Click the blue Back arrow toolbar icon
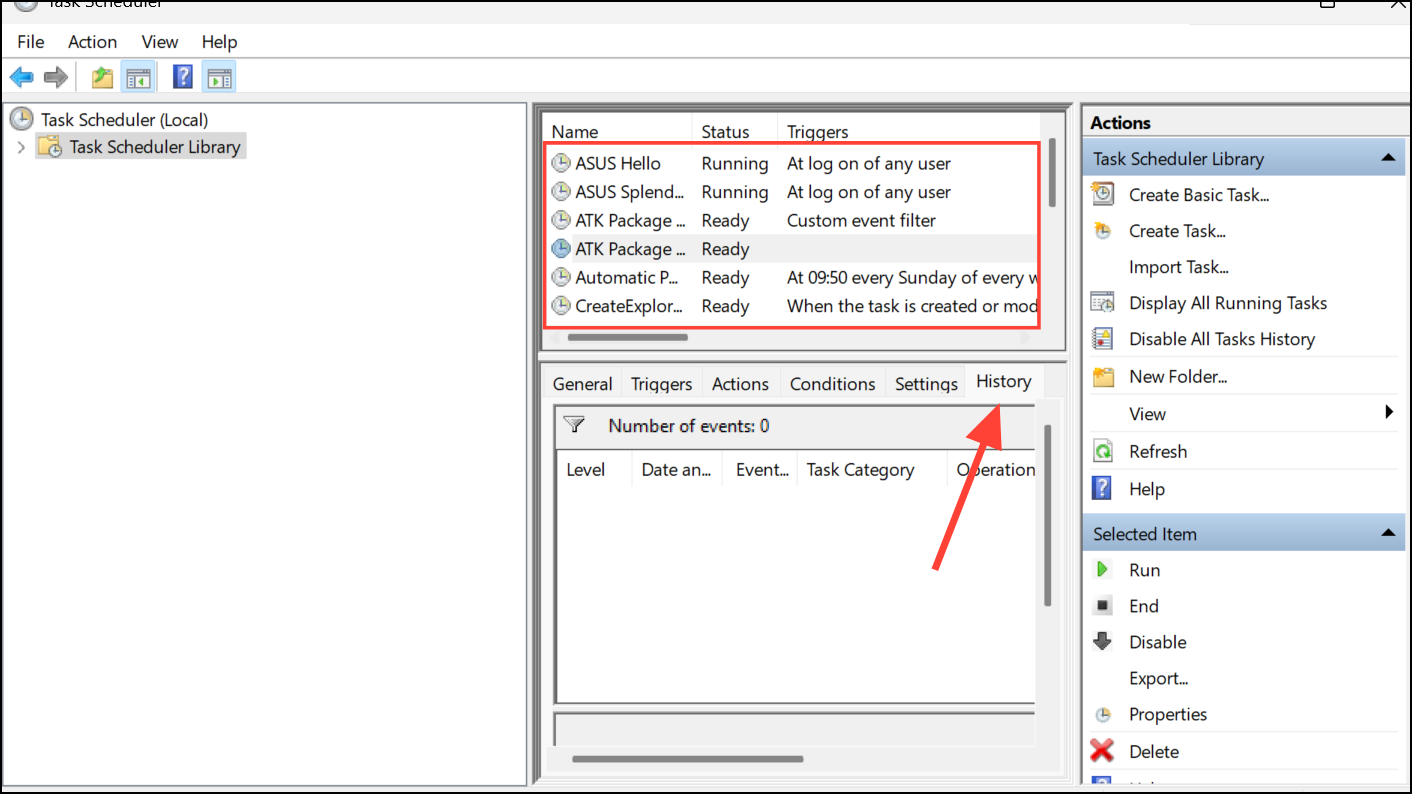1412x794 pixels. (x=22, y=77)
